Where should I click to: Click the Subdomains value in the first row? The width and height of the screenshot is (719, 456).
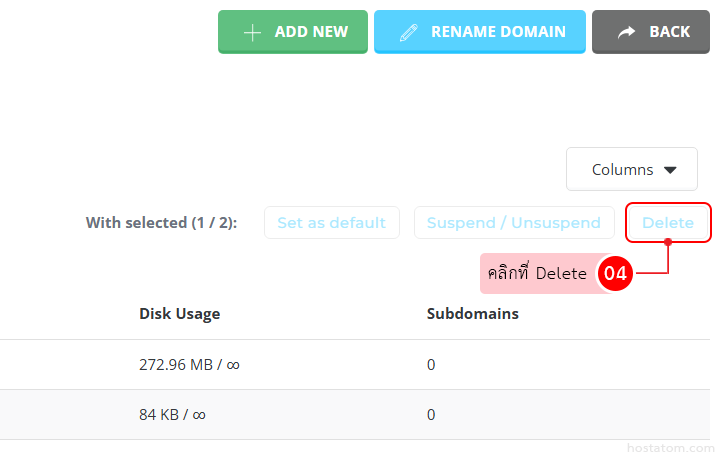point(431,365)
